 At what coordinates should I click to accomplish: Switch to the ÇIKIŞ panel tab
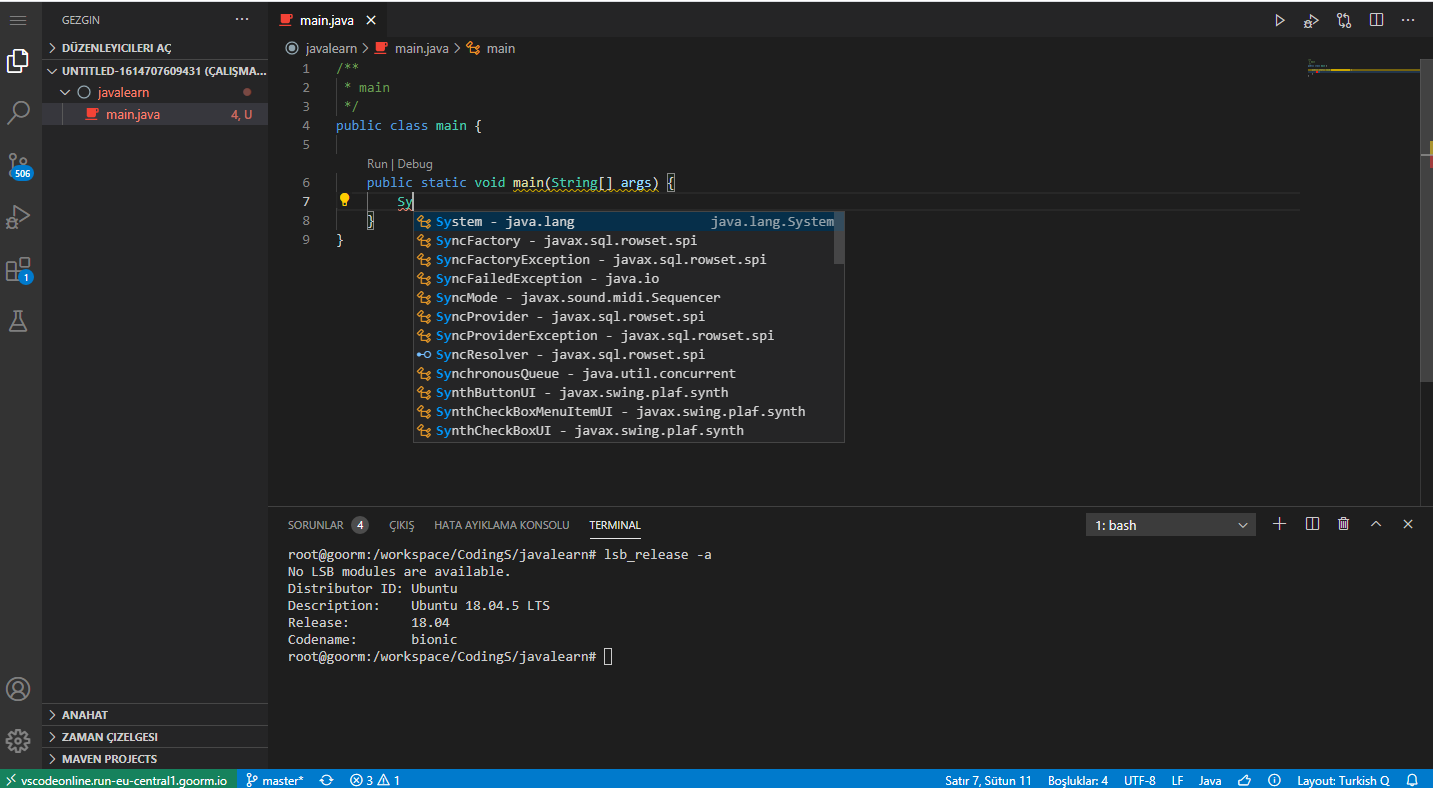point(401,525)
